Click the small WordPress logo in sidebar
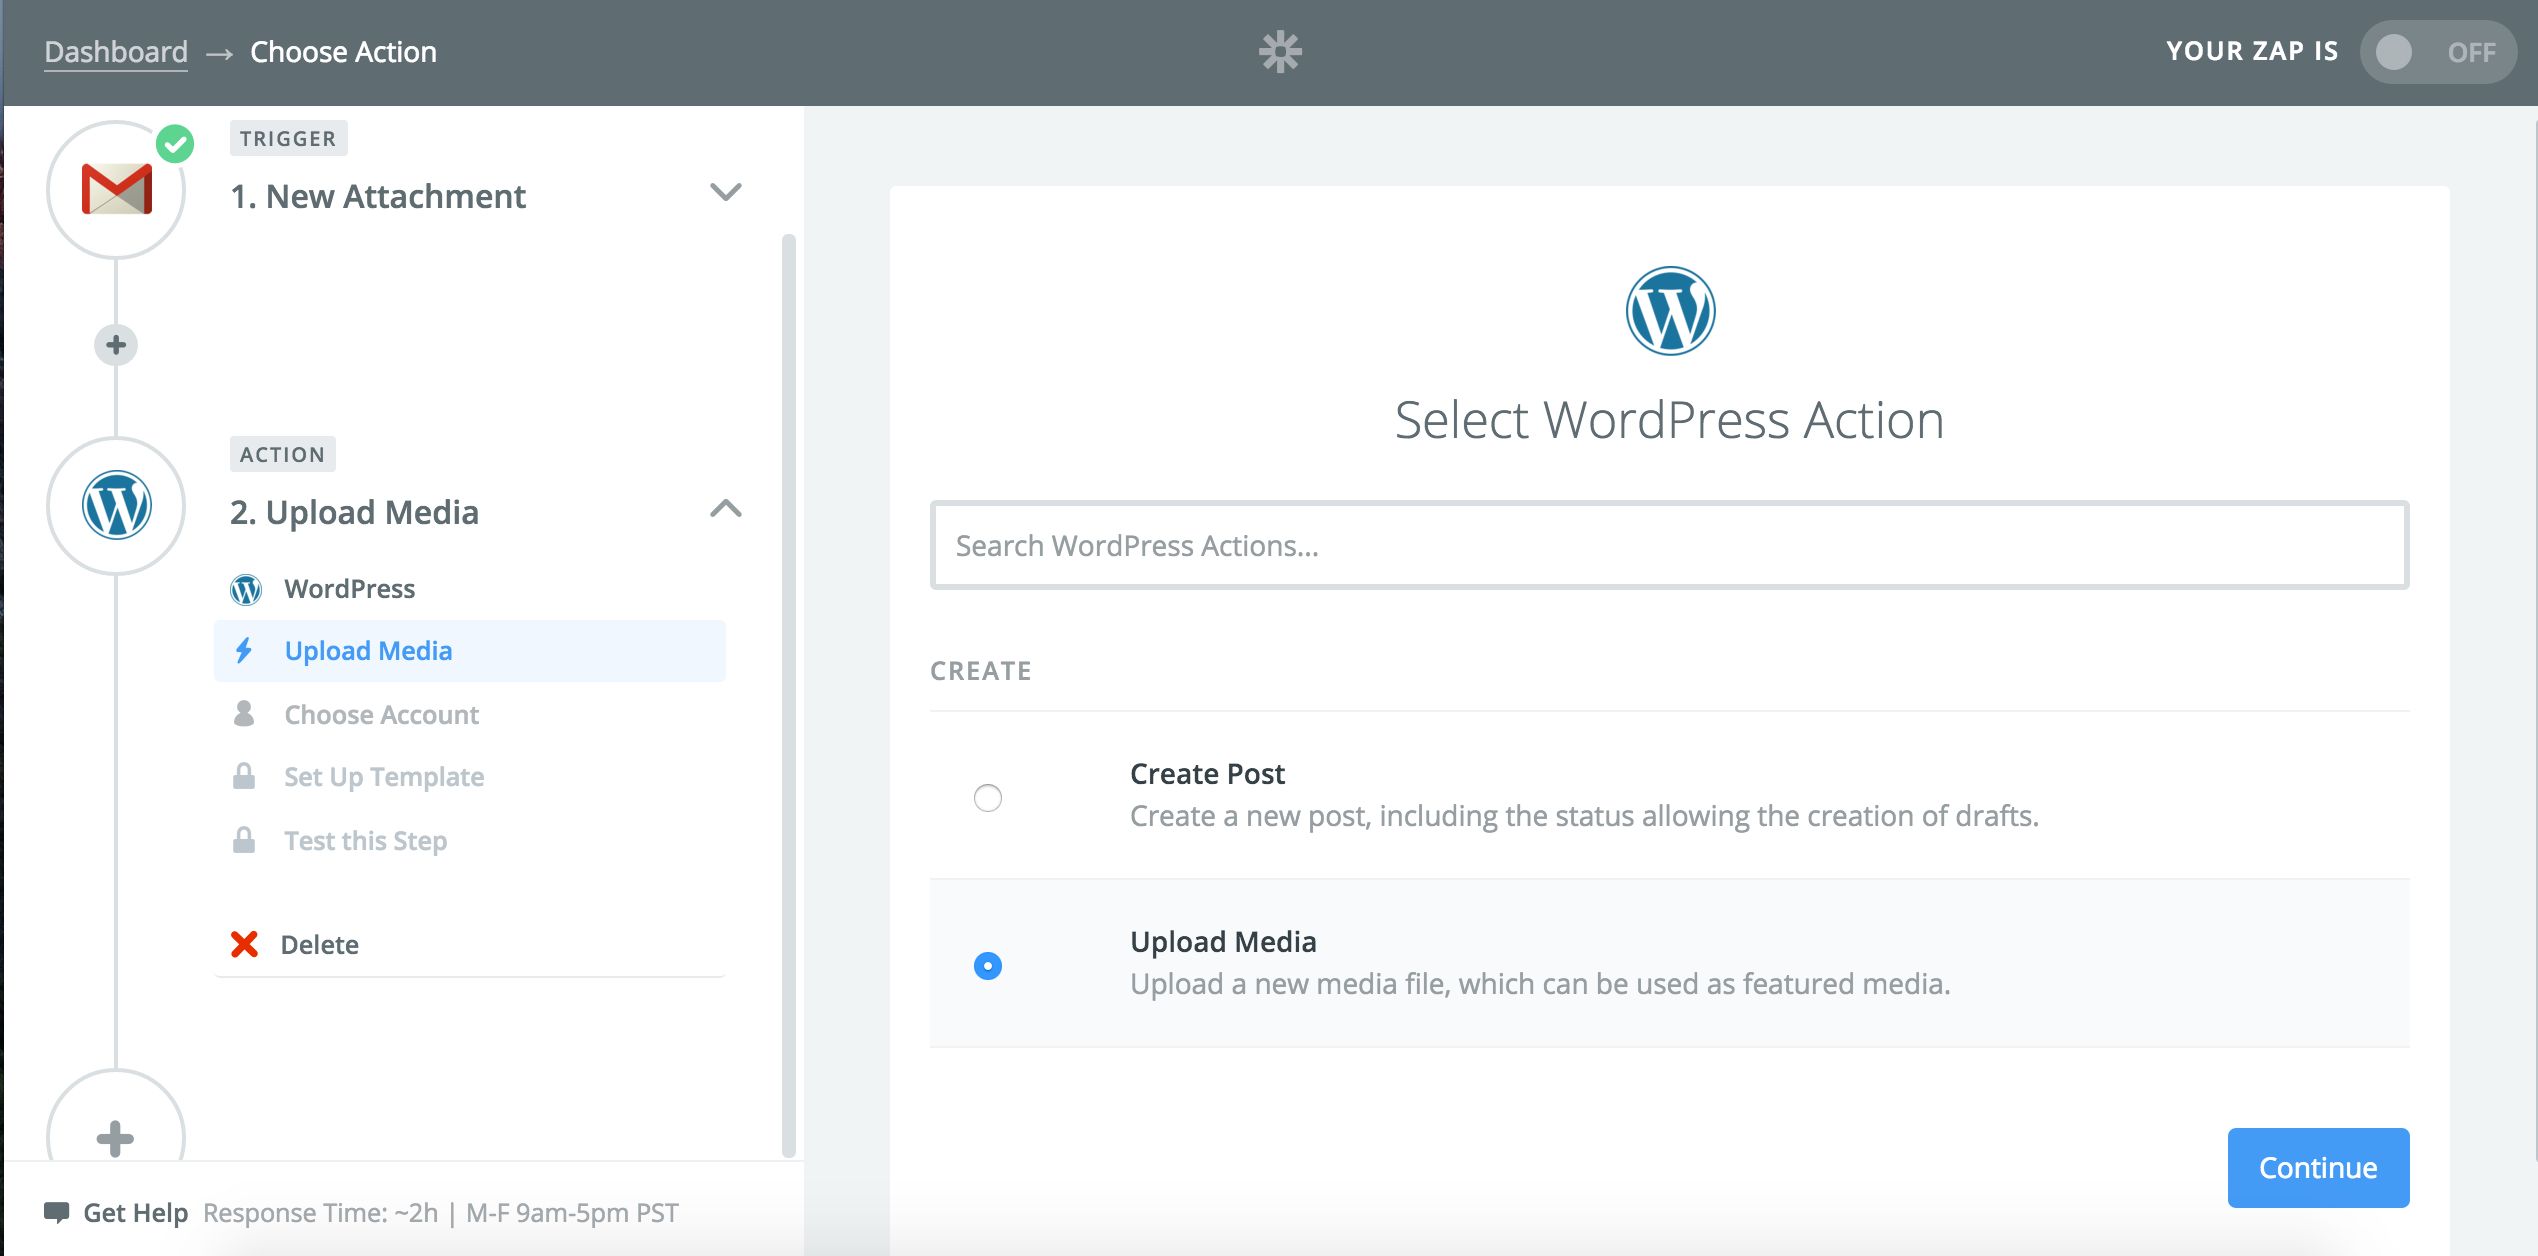This screenshot has height=1256, width=2538. (x=245, y=590)
